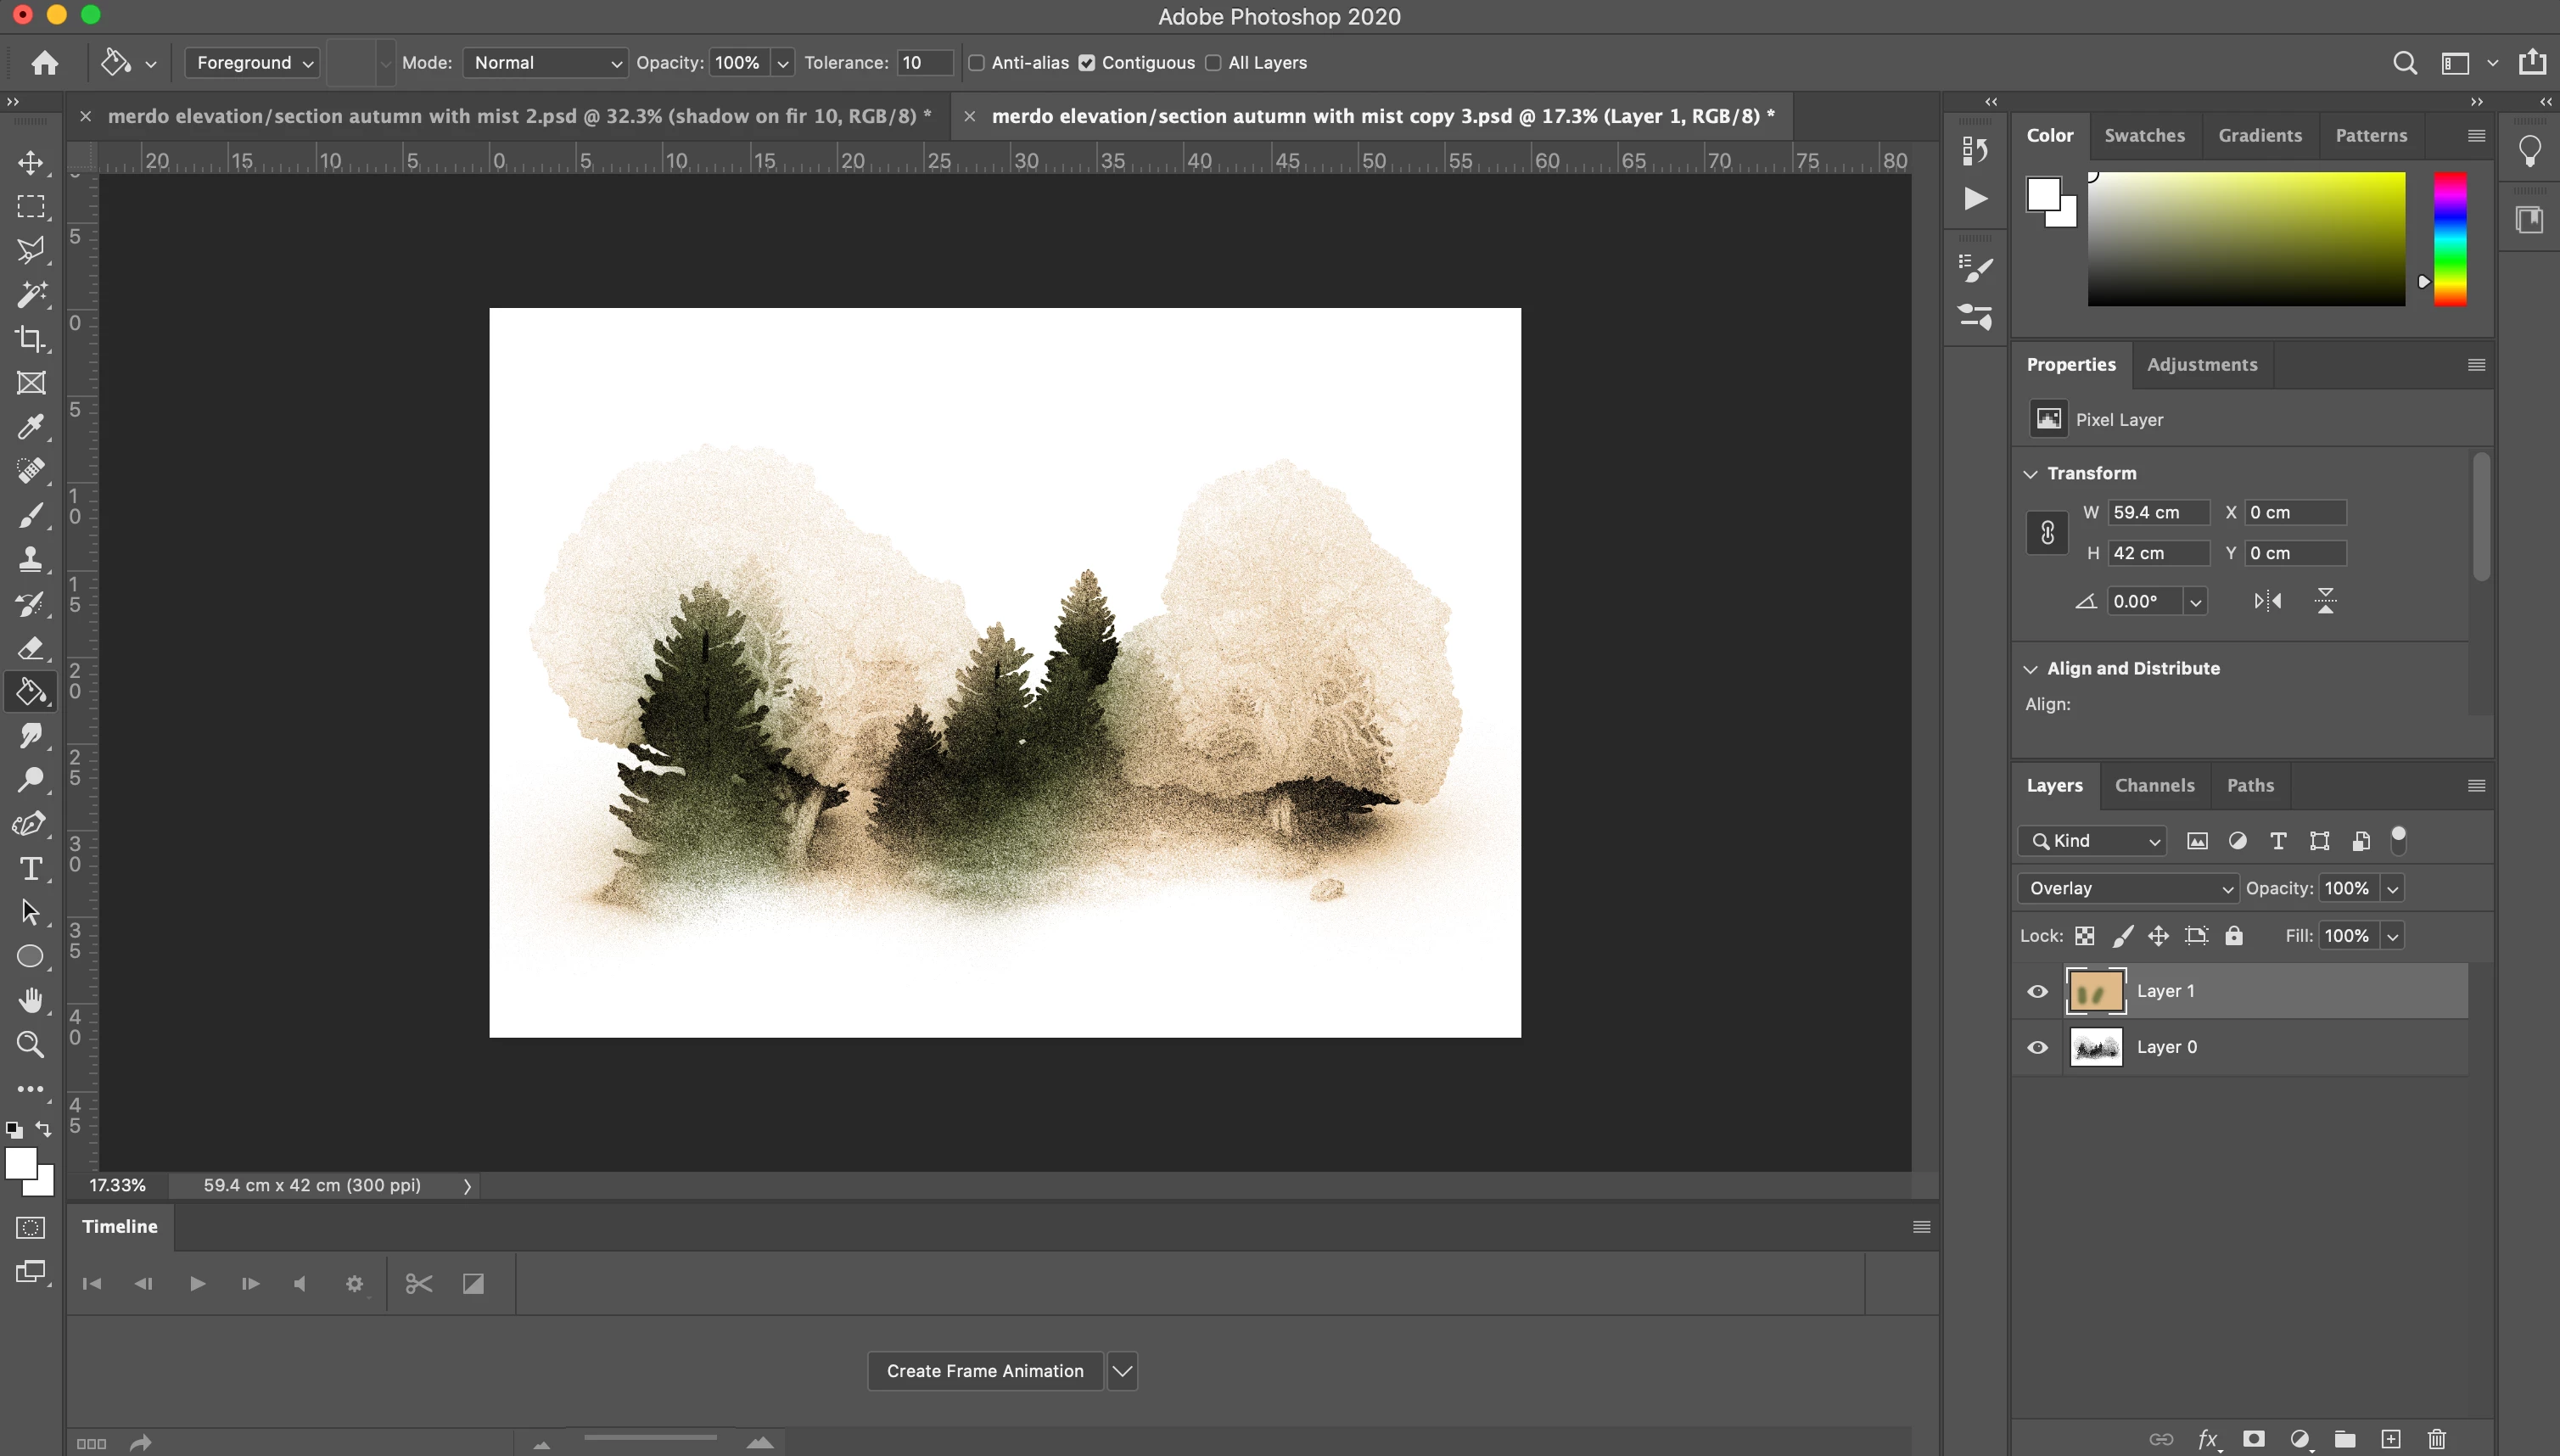Open the Mode Normal dropdown

point(545,63)
